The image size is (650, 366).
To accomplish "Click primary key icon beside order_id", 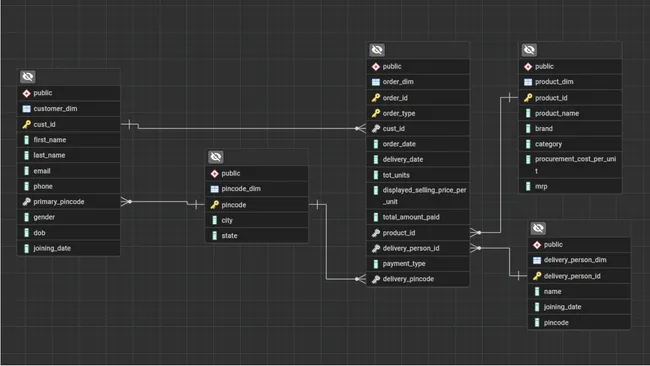I will (x=376, y=98).
